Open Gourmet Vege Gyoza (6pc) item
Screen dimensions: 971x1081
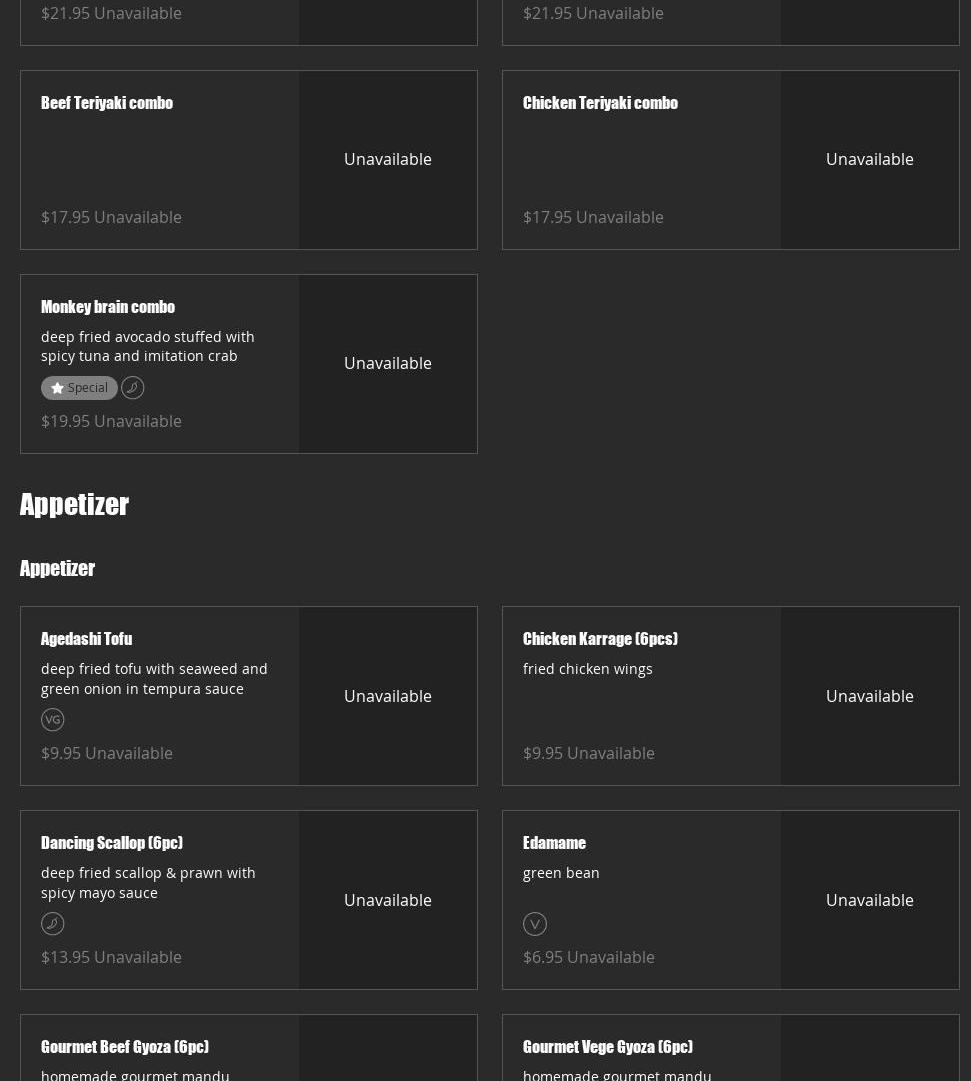(608, 1047)
